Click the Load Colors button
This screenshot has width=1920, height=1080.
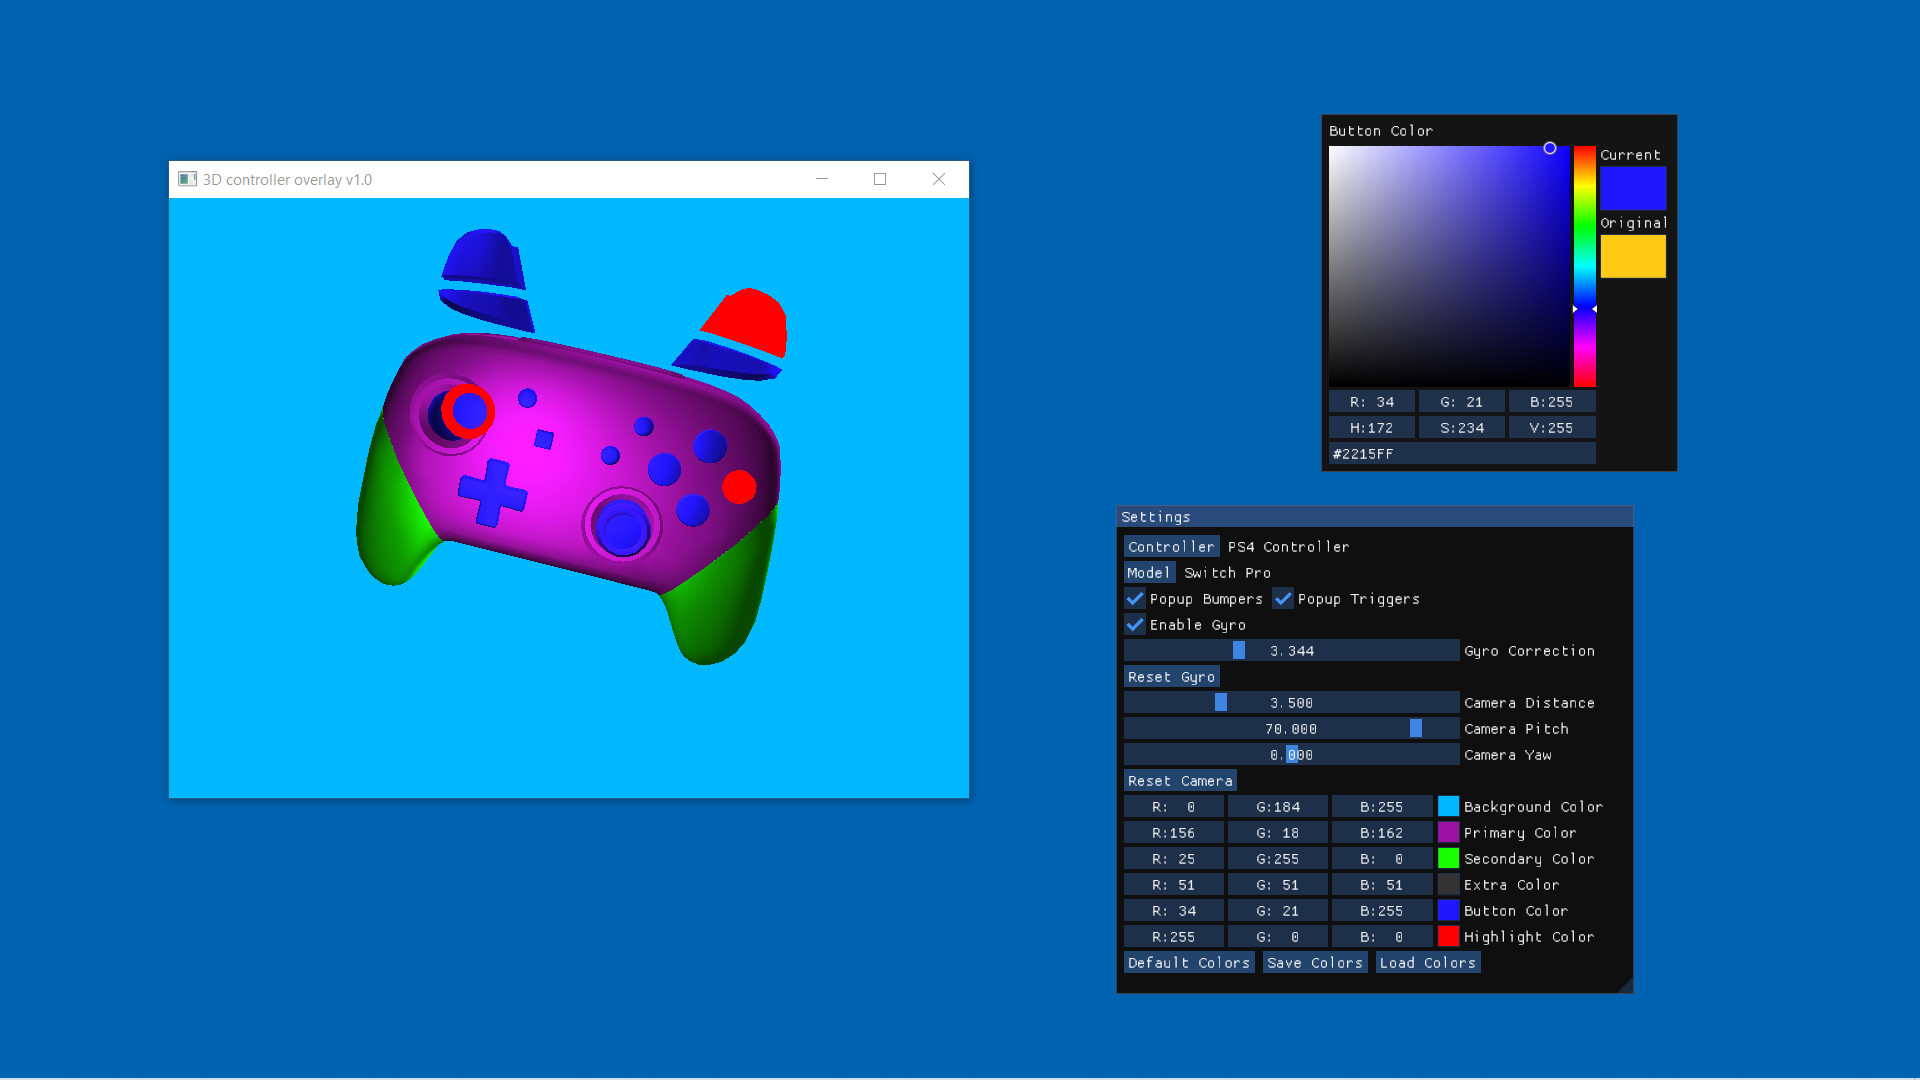tap(1428, 963)
